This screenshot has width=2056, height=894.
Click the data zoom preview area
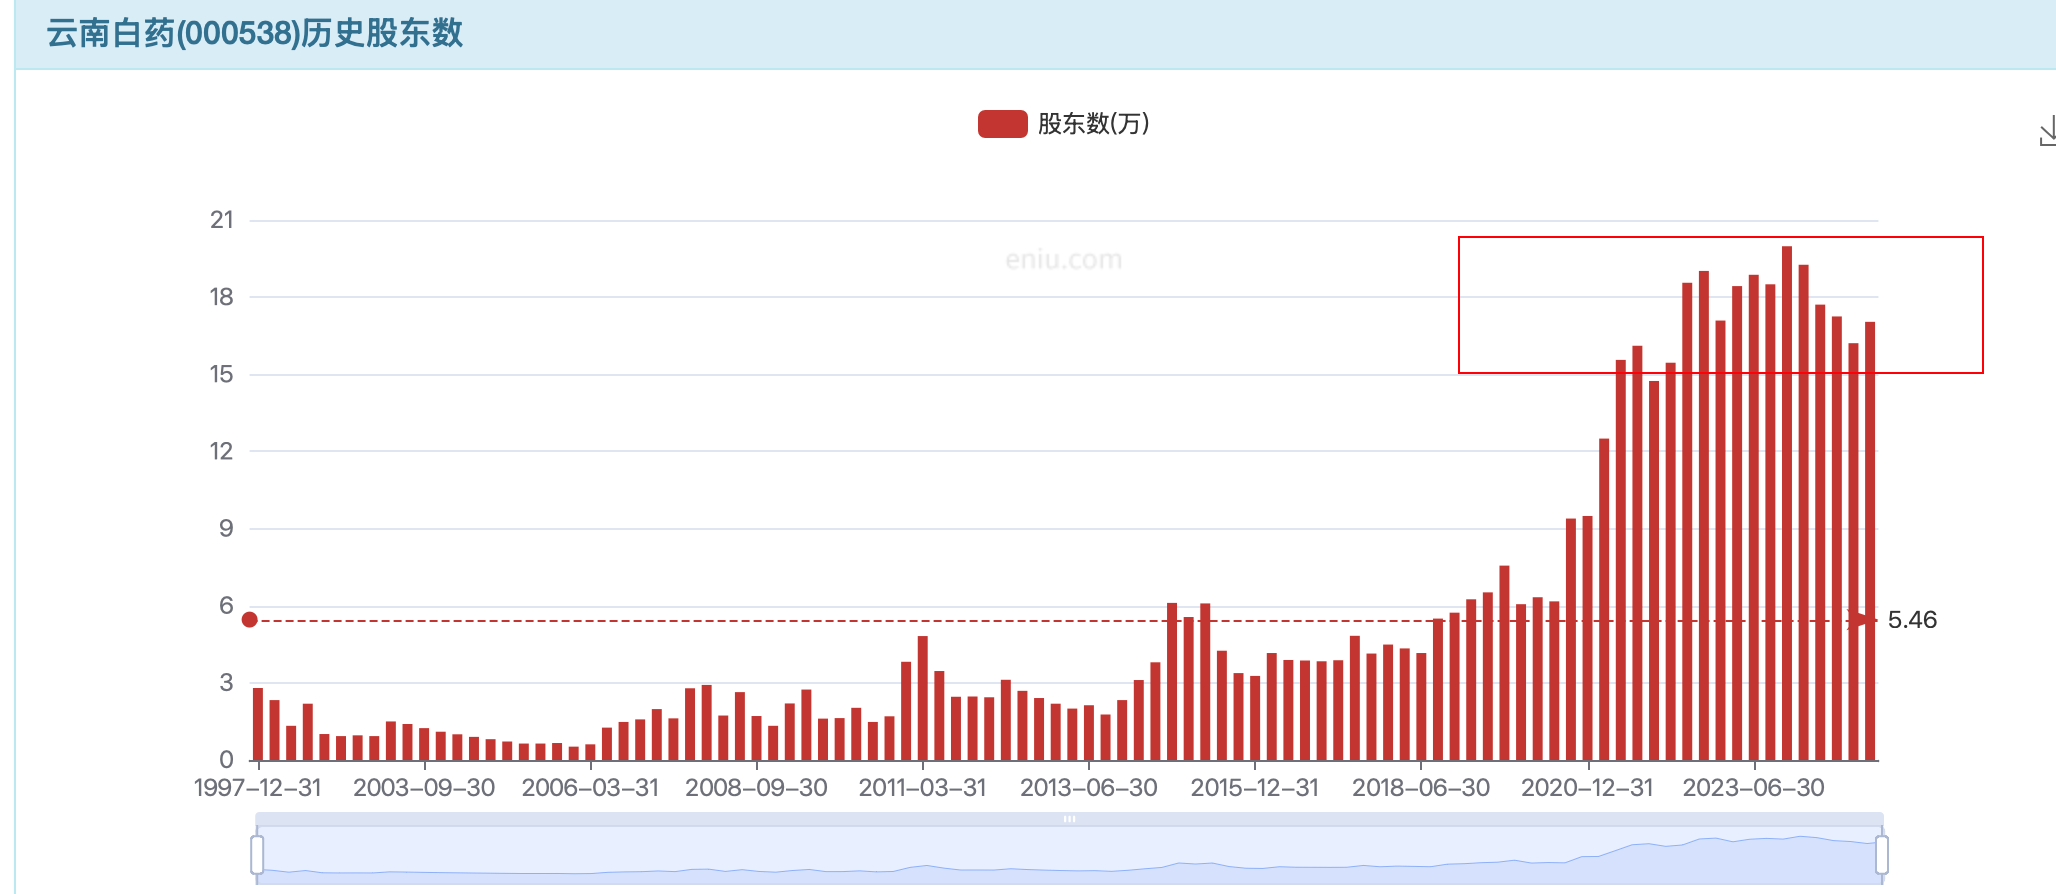tap(1069, 856)
